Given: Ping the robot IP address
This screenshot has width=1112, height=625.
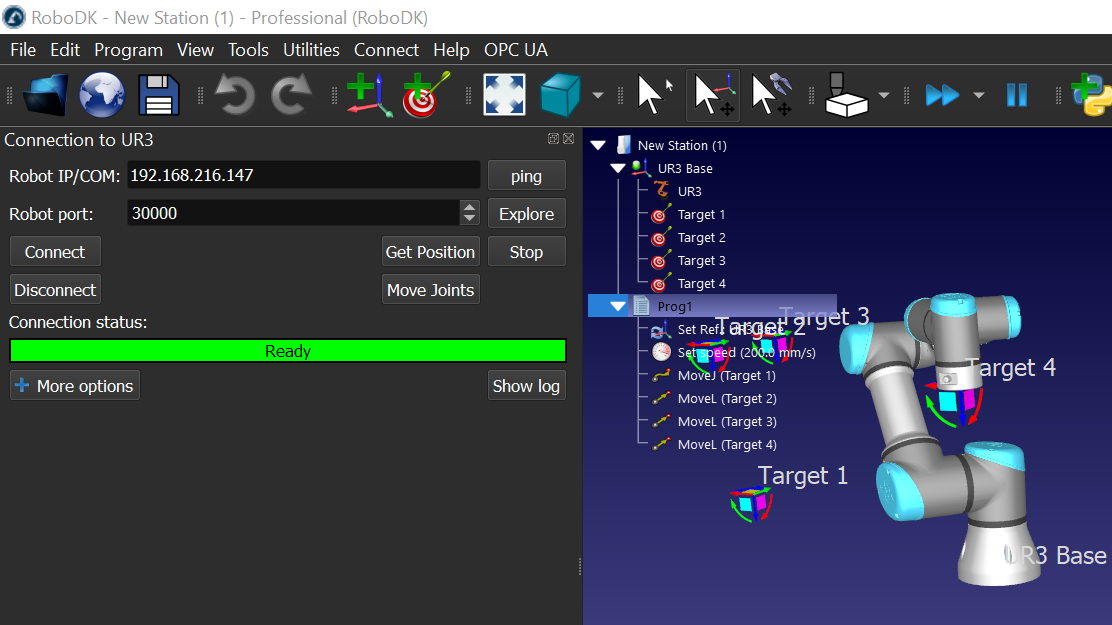Looking at the screenshot, I should [526, 176].
